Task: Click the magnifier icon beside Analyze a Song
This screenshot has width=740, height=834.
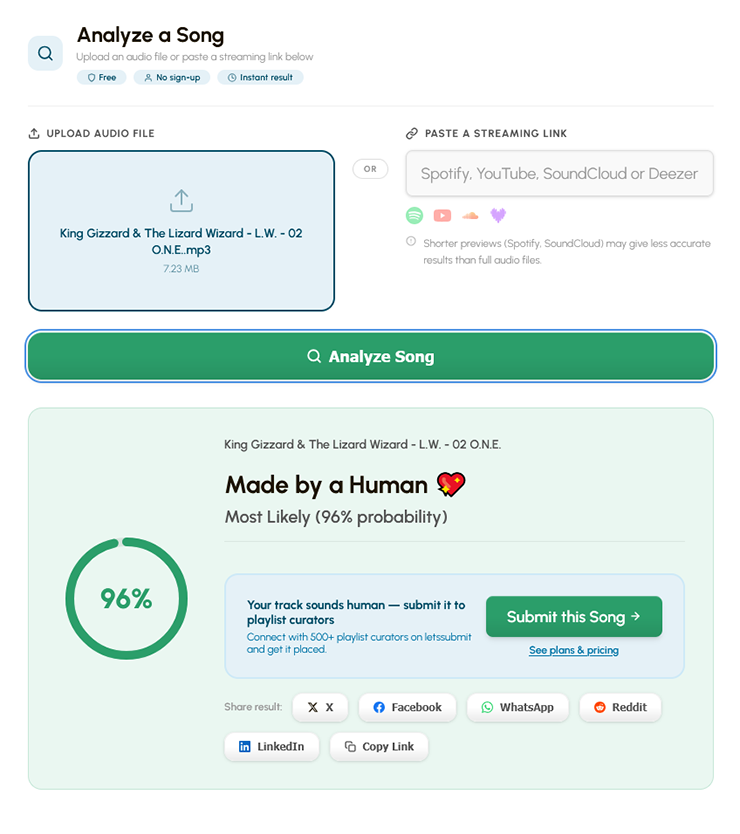Action: (45, 53)
